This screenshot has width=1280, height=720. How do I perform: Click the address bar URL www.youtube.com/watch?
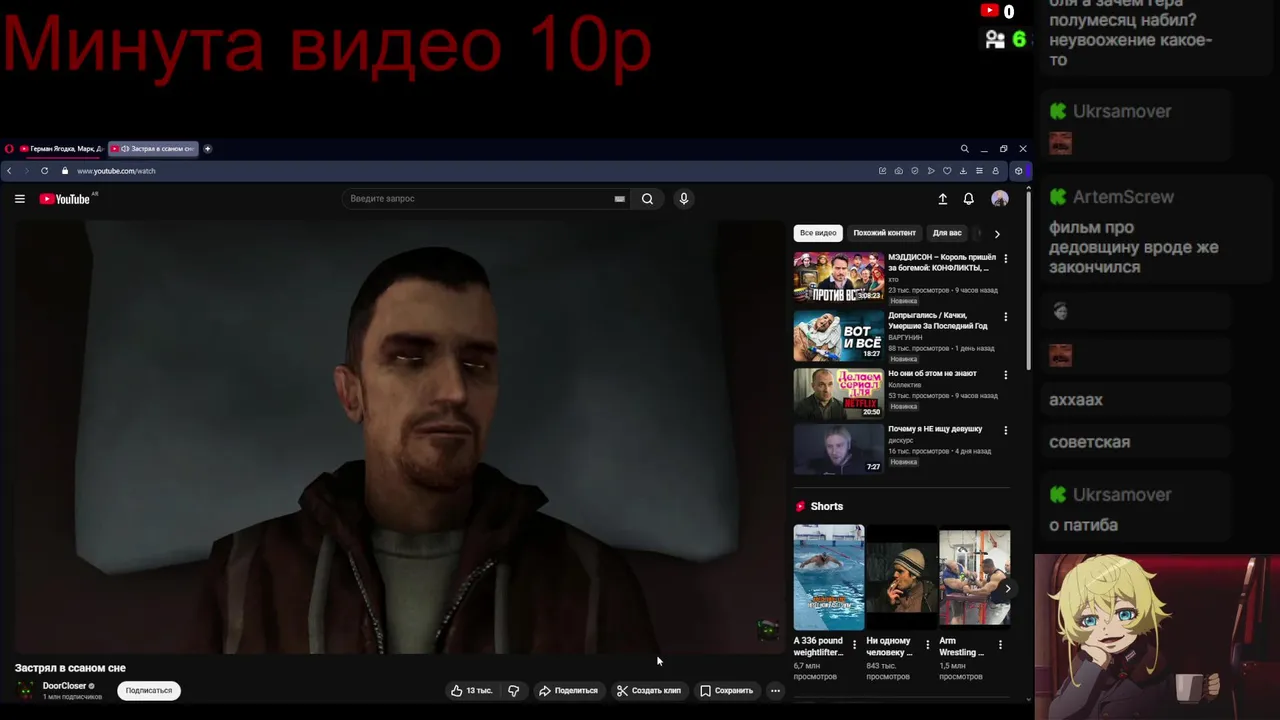point(116,171)
